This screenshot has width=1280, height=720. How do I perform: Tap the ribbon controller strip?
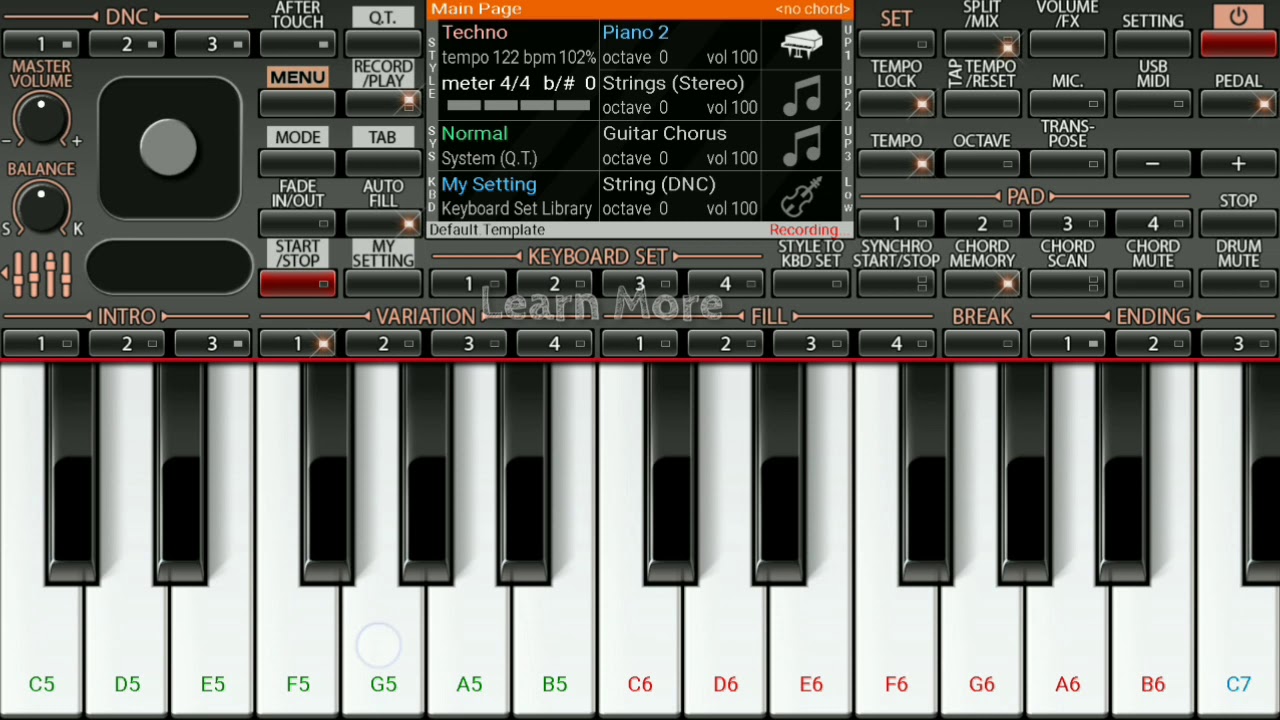click(169, 266)
